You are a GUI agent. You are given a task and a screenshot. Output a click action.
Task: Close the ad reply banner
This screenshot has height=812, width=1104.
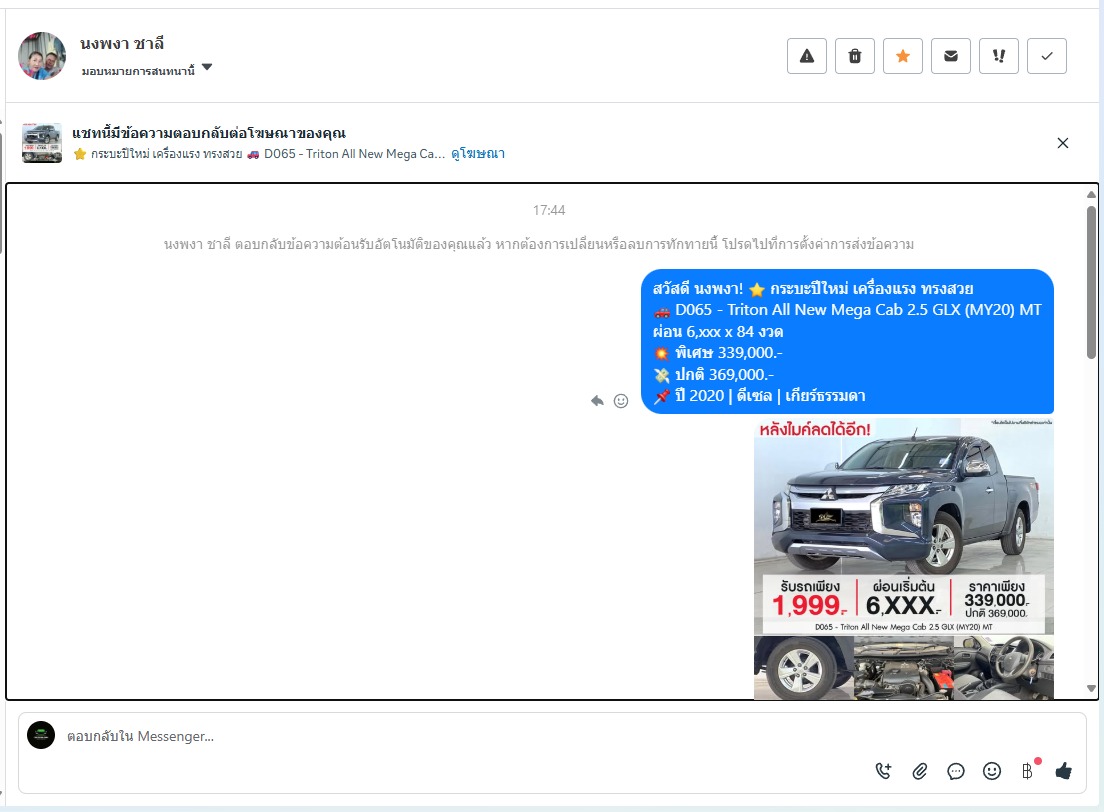(x=1062, y=143)
